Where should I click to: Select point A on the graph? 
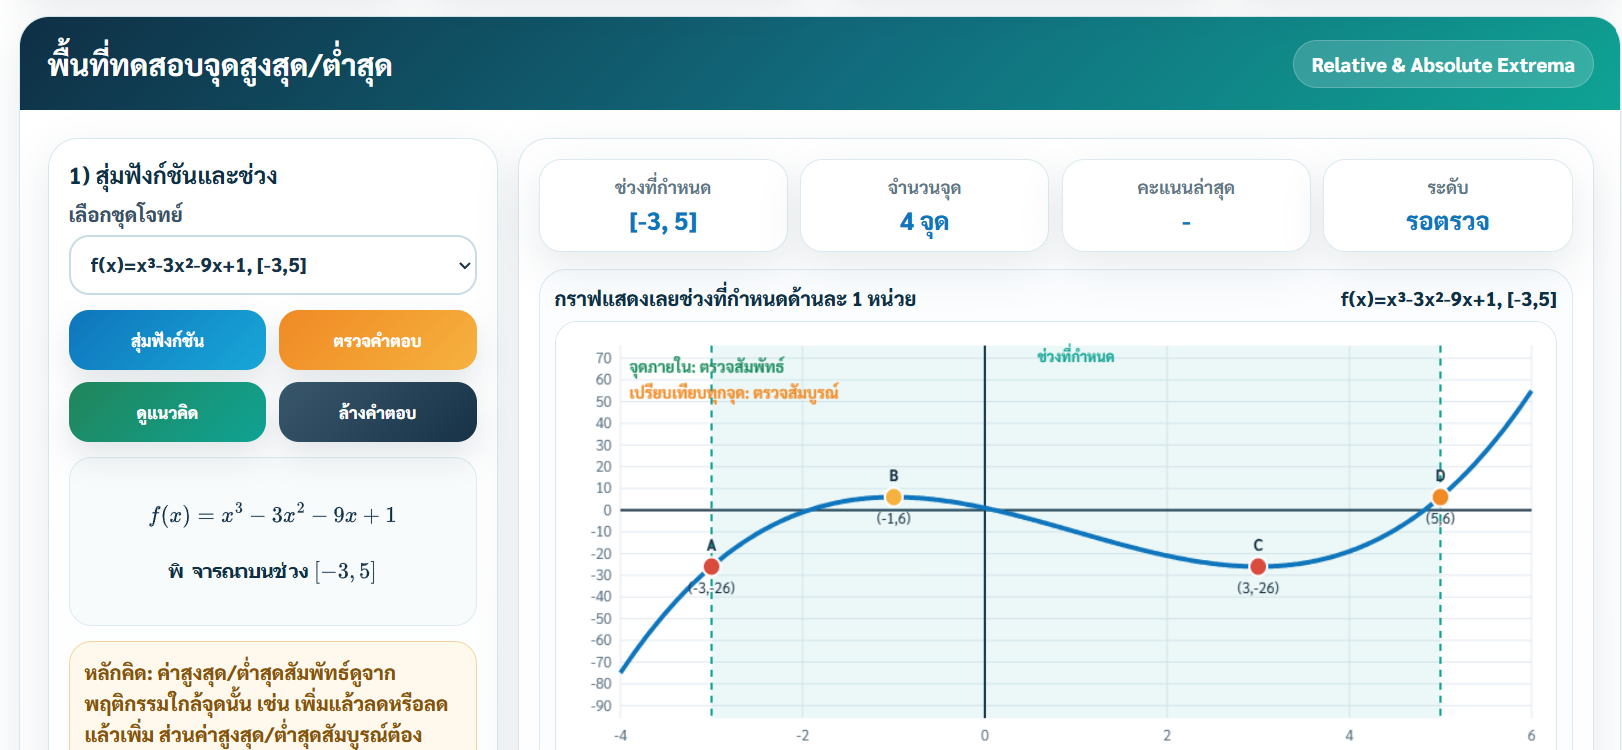point(712,567)
